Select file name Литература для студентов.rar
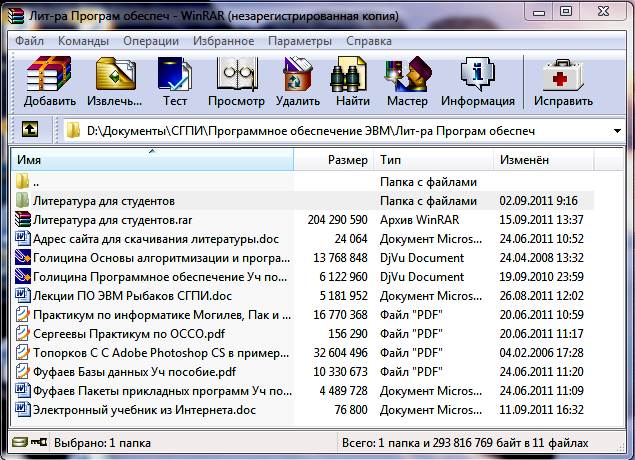Viewport: 635px width, 460px height. click(x=113, y=220)
